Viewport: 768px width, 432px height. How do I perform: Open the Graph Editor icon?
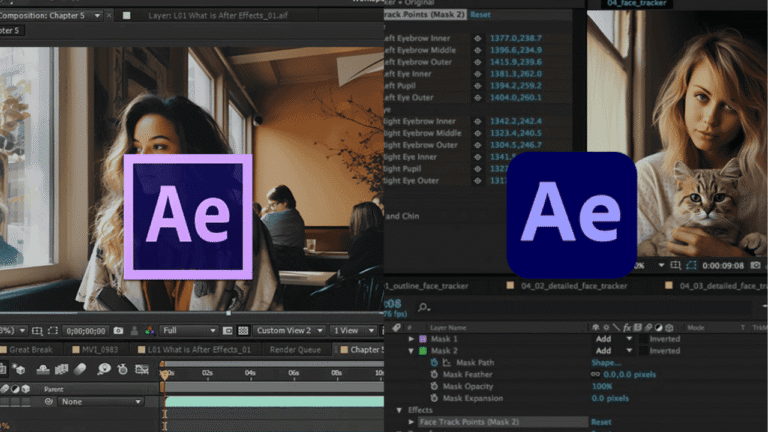tap(142, 369)
